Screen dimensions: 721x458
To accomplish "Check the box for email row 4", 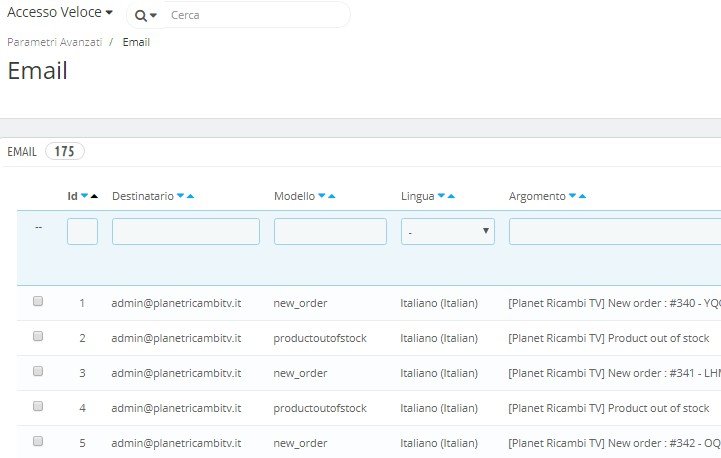I will pos(38,406).
